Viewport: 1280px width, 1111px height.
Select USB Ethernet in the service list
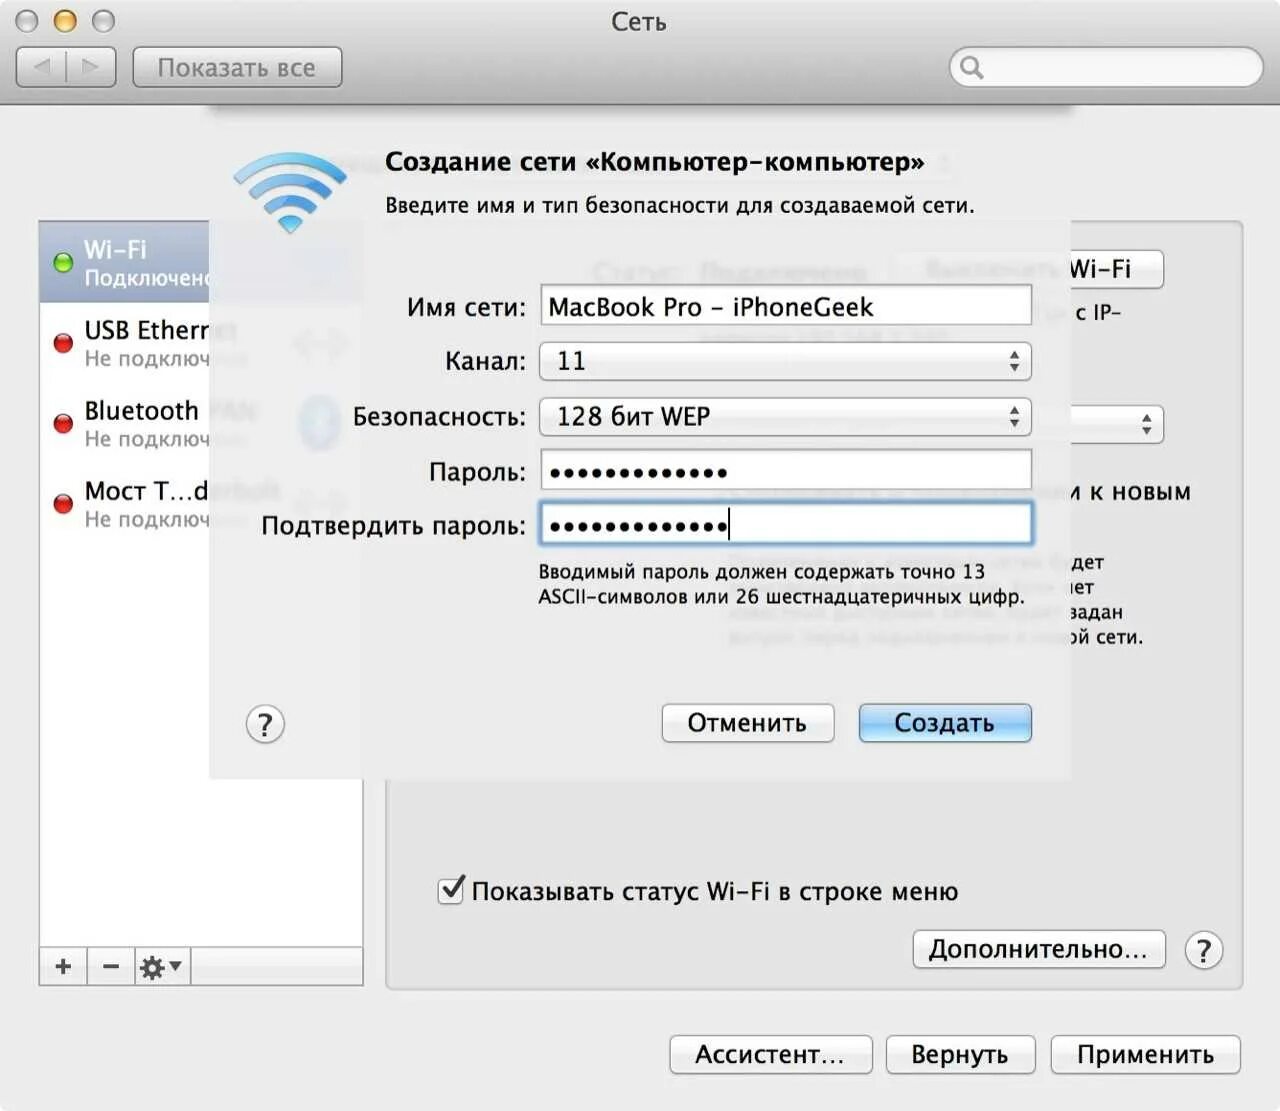click(x=124, y=343)
